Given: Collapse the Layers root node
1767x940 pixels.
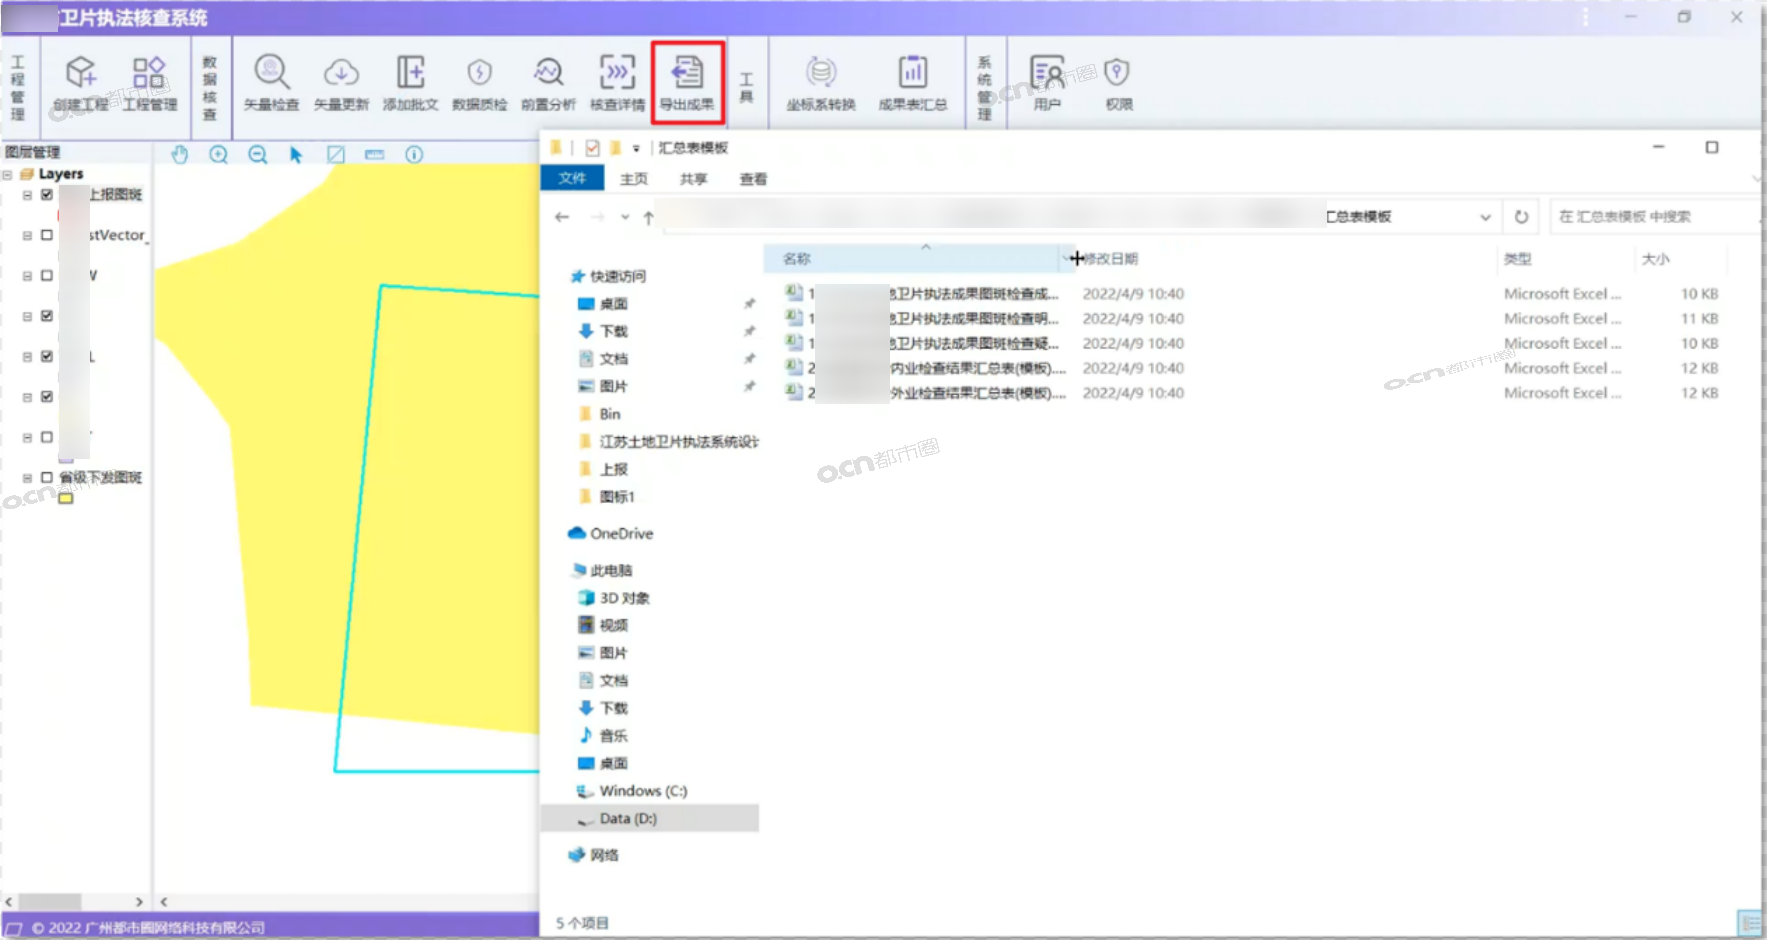Looking at the screenshot, I should point(8,174).
